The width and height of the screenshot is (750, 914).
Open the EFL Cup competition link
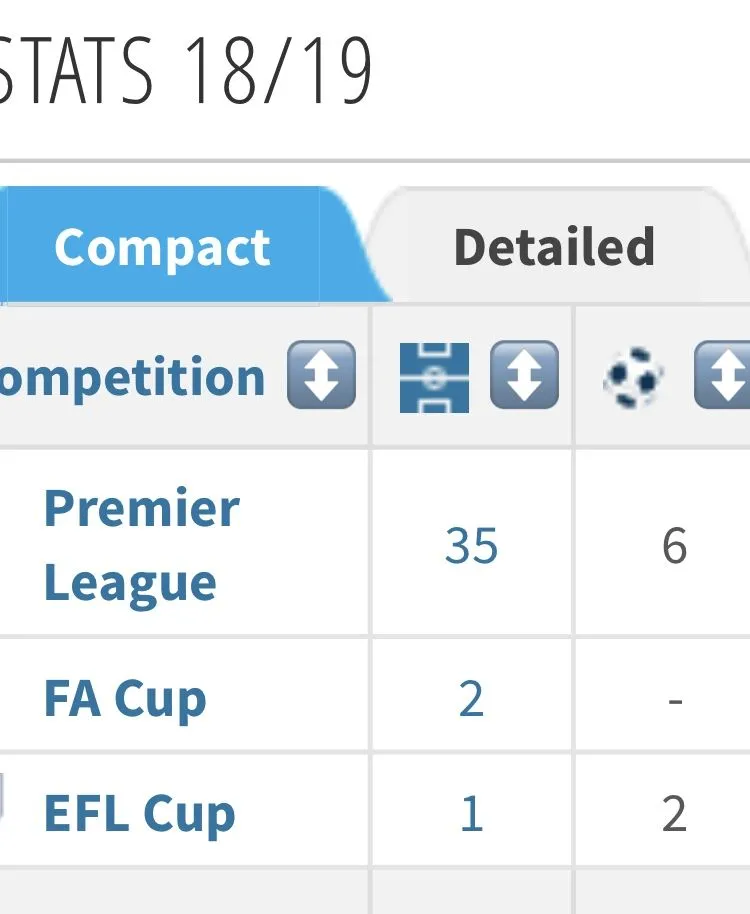139,813
